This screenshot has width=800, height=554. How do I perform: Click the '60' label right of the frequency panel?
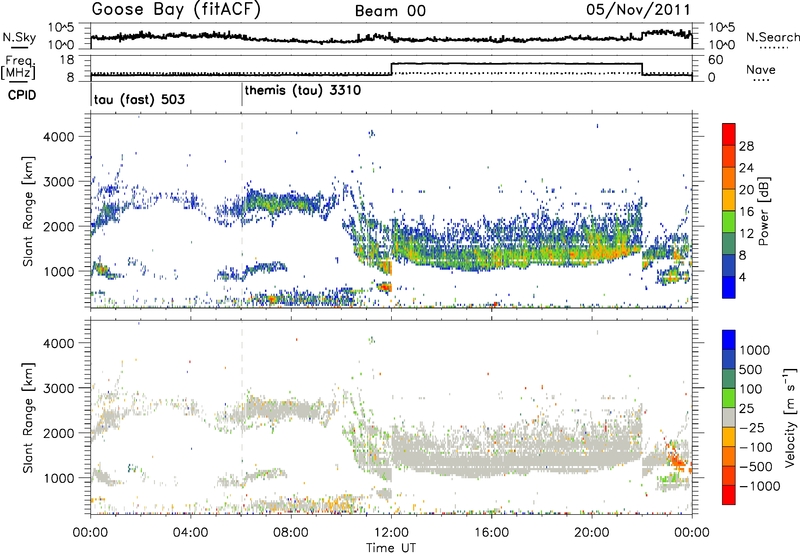716,60
